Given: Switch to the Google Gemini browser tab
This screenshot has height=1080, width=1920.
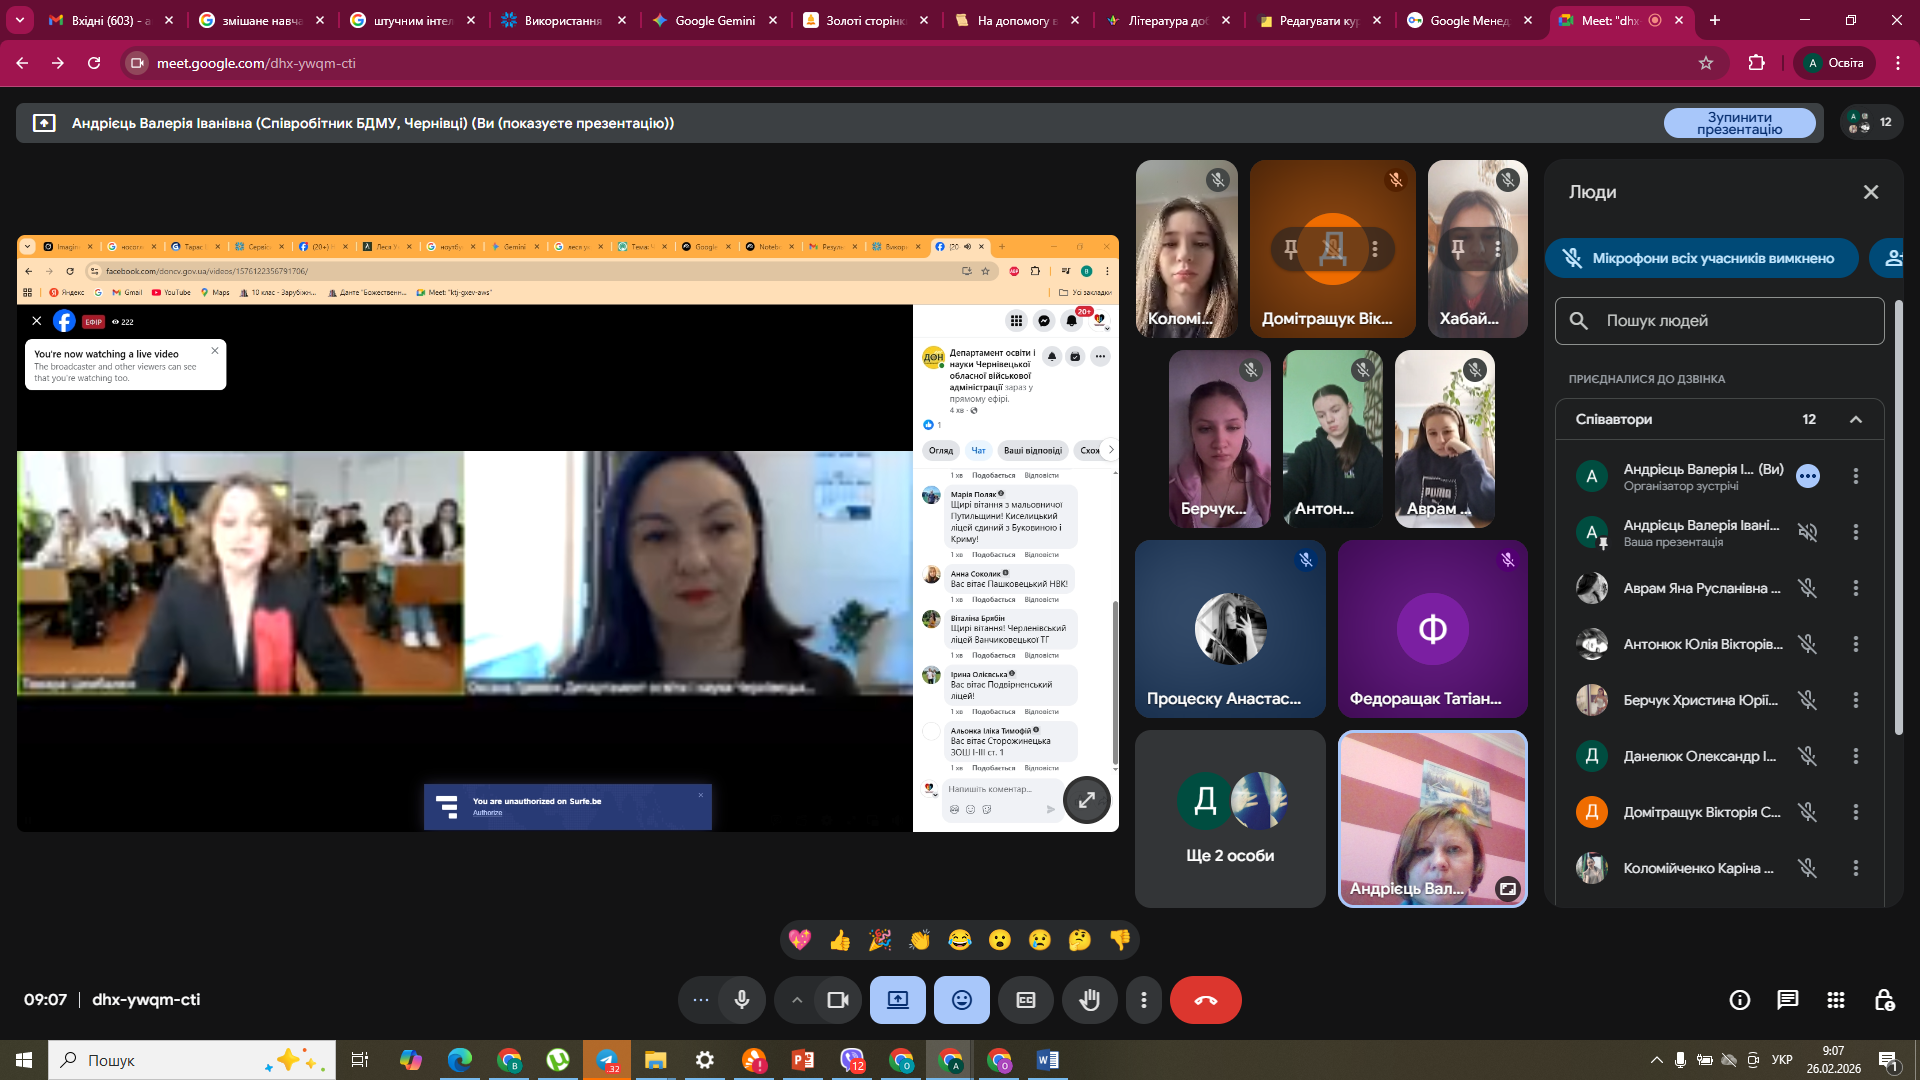Looking at the screenshot, I should 714,20.
